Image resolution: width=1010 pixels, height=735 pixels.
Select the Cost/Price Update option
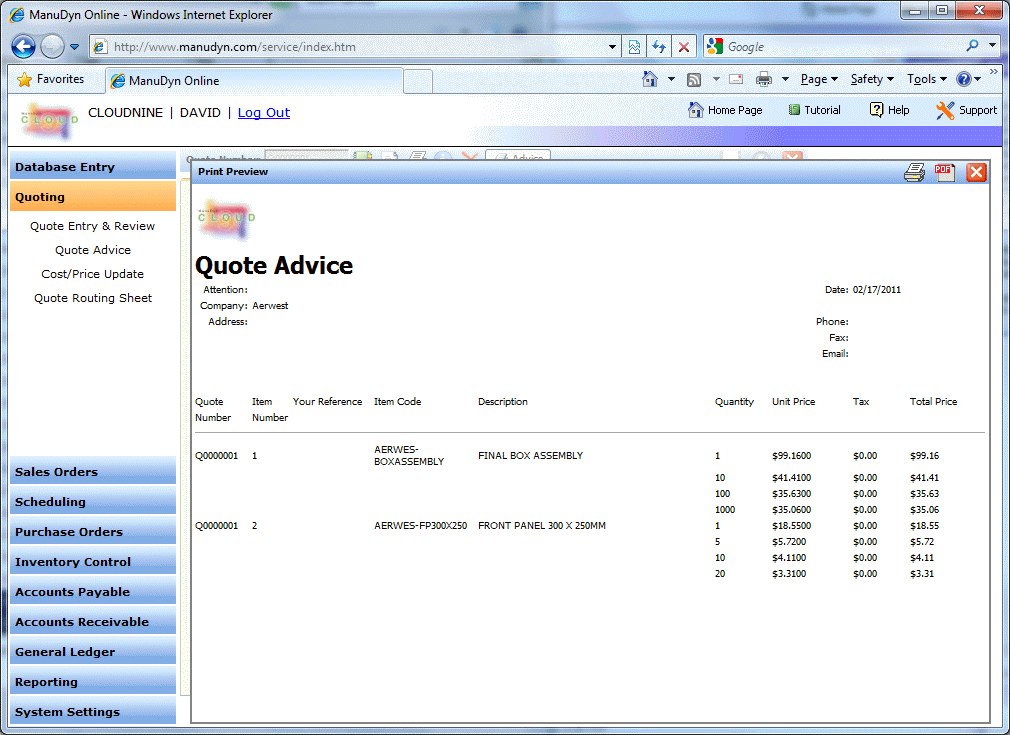pyautogui.click(x=93, y=274)
